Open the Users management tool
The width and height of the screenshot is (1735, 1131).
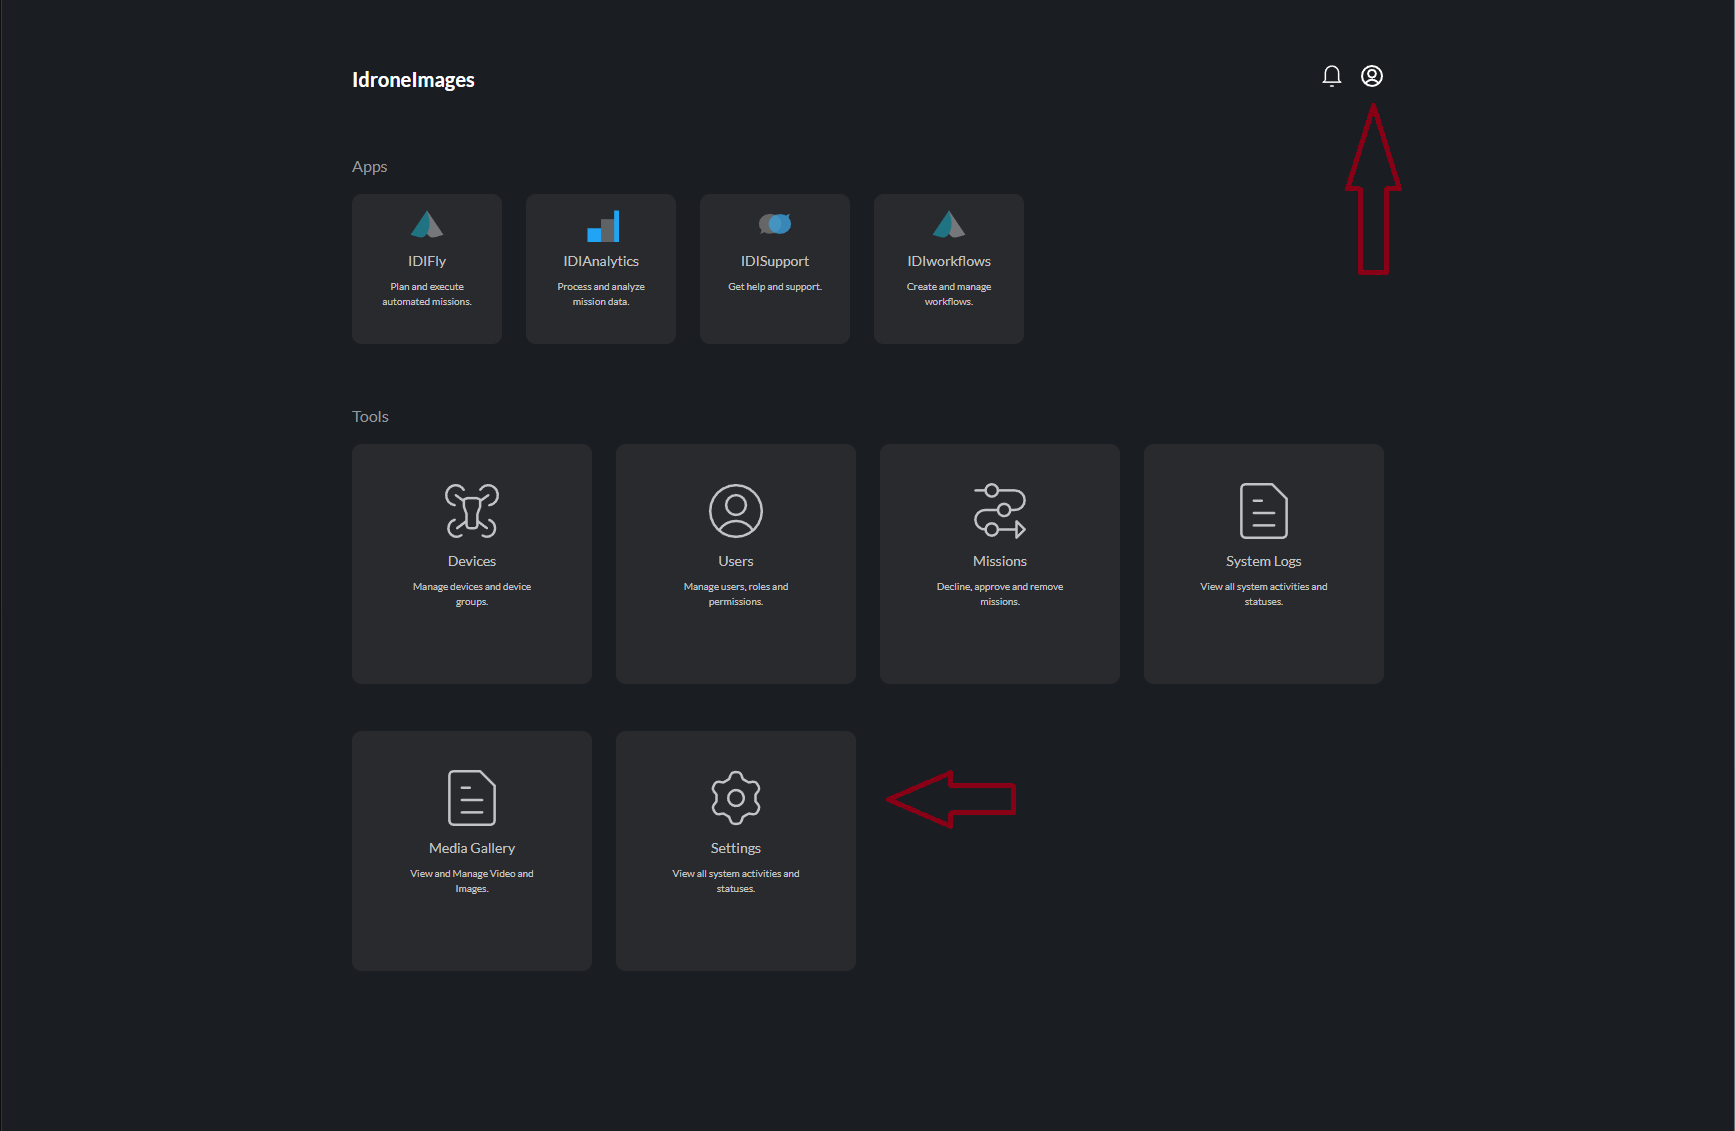(x=735, y=563)
